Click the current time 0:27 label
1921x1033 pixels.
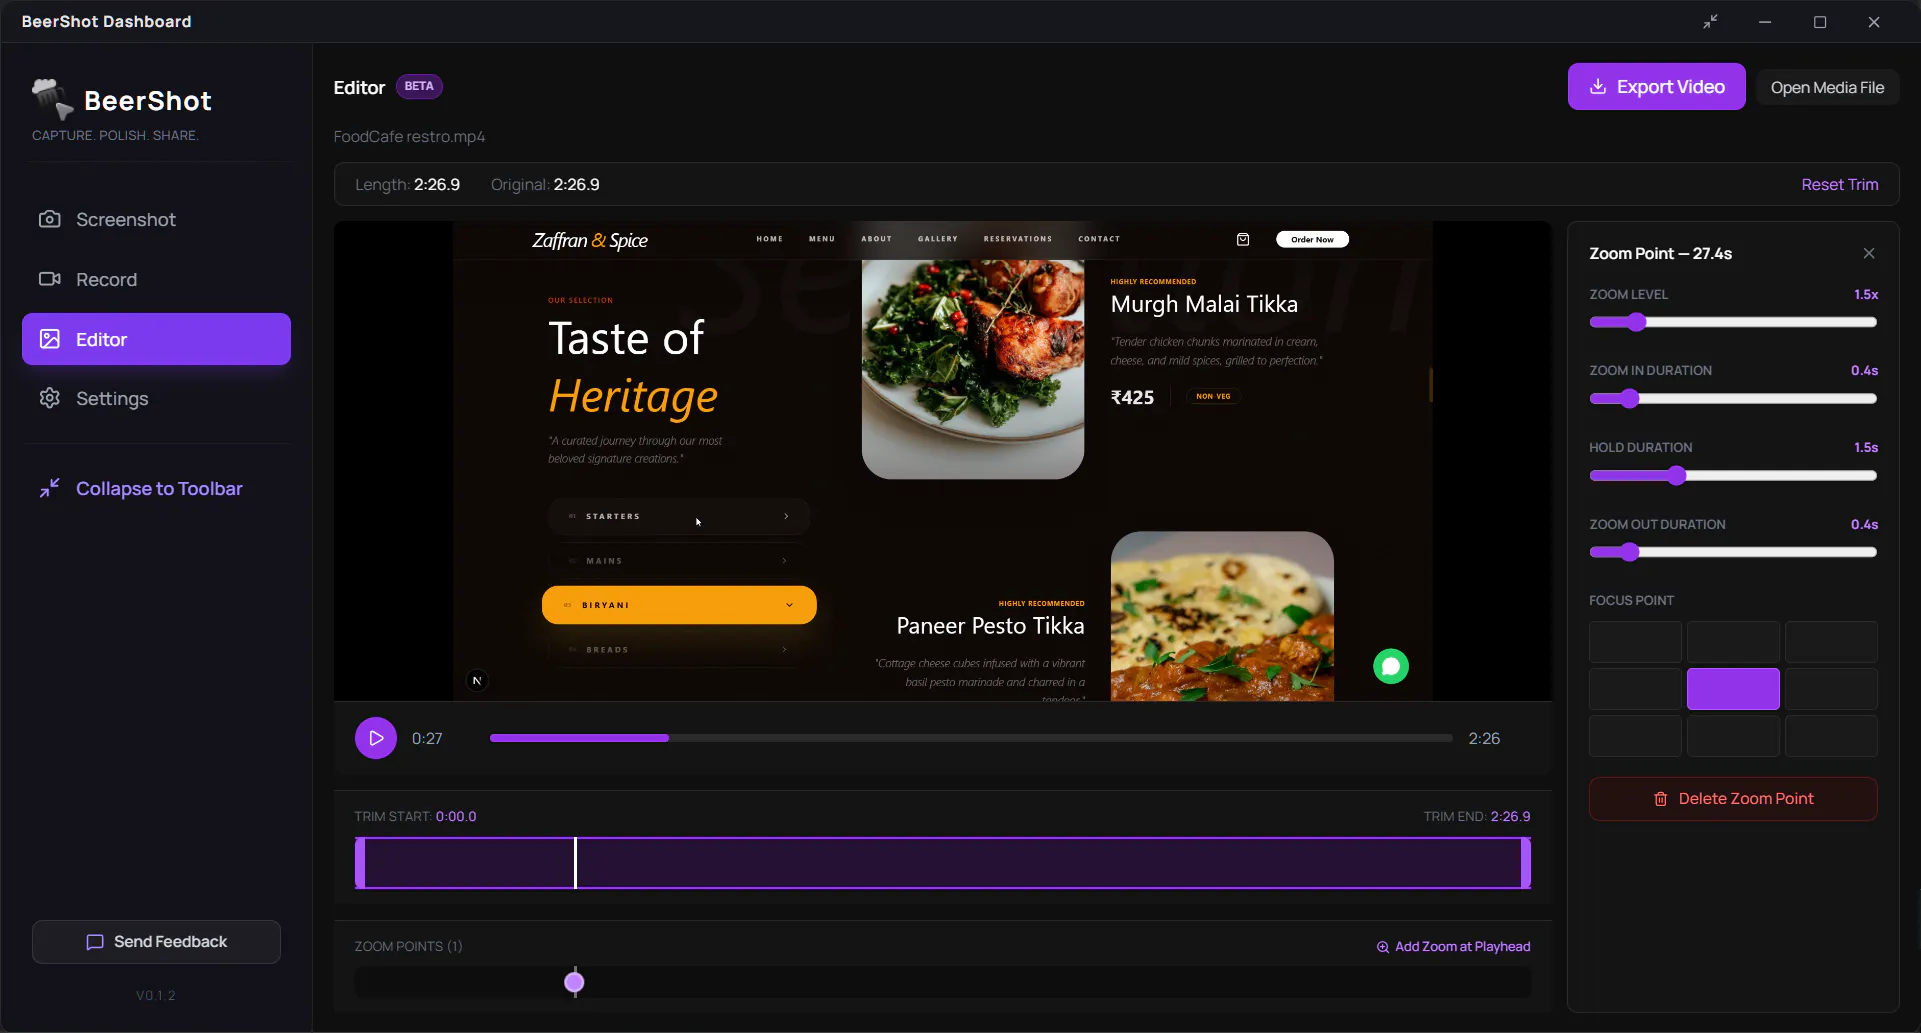427,739
